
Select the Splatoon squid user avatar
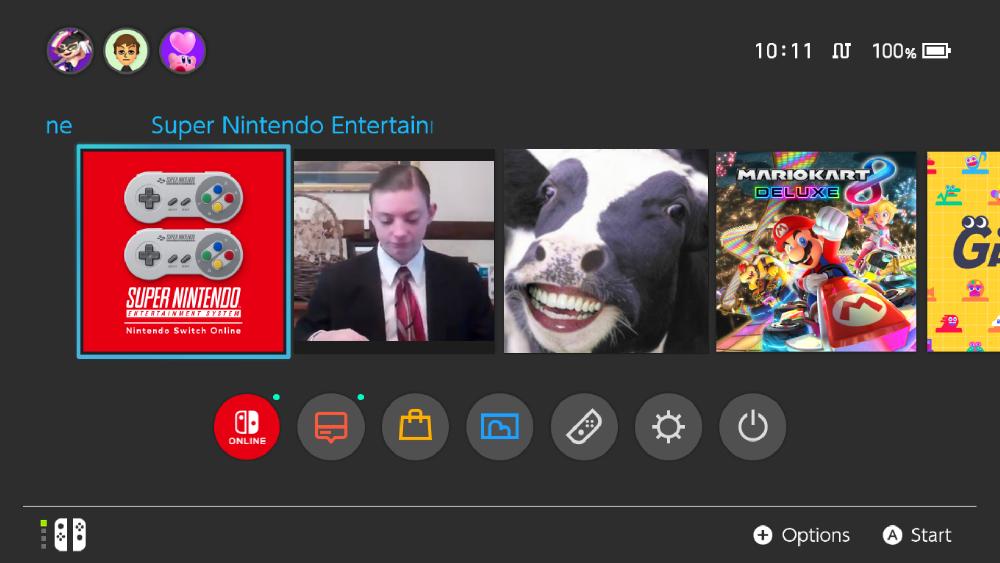click(x=70, y=50)
